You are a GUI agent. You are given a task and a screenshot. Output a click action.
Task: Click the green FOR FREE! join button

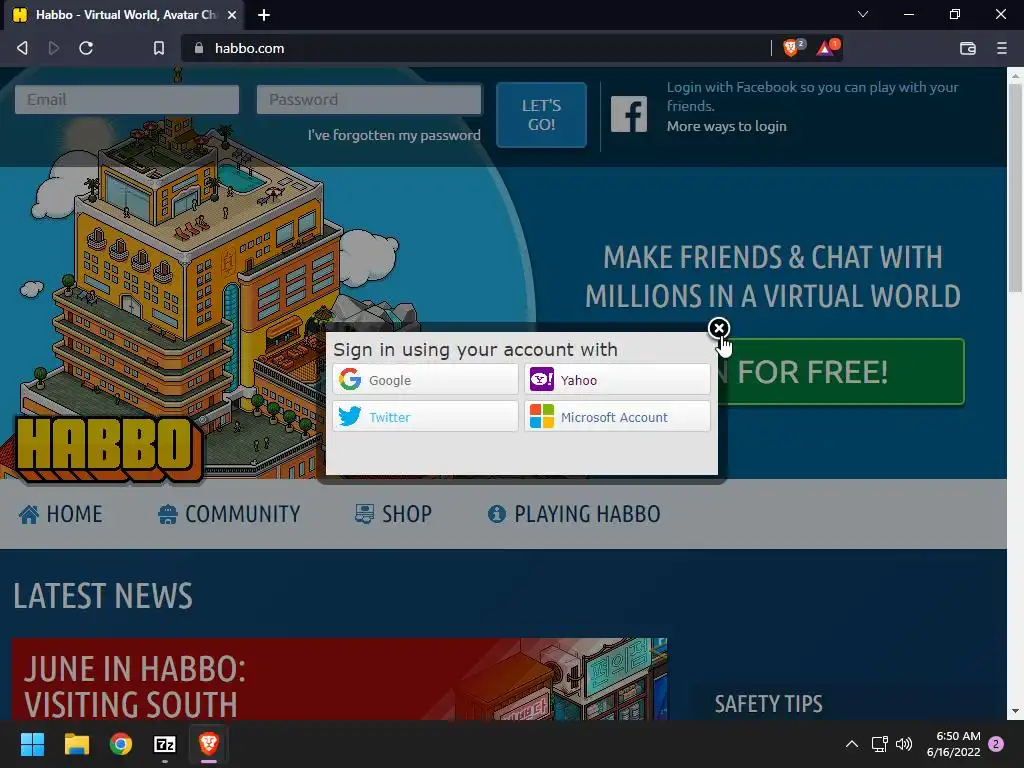(841, 372)
